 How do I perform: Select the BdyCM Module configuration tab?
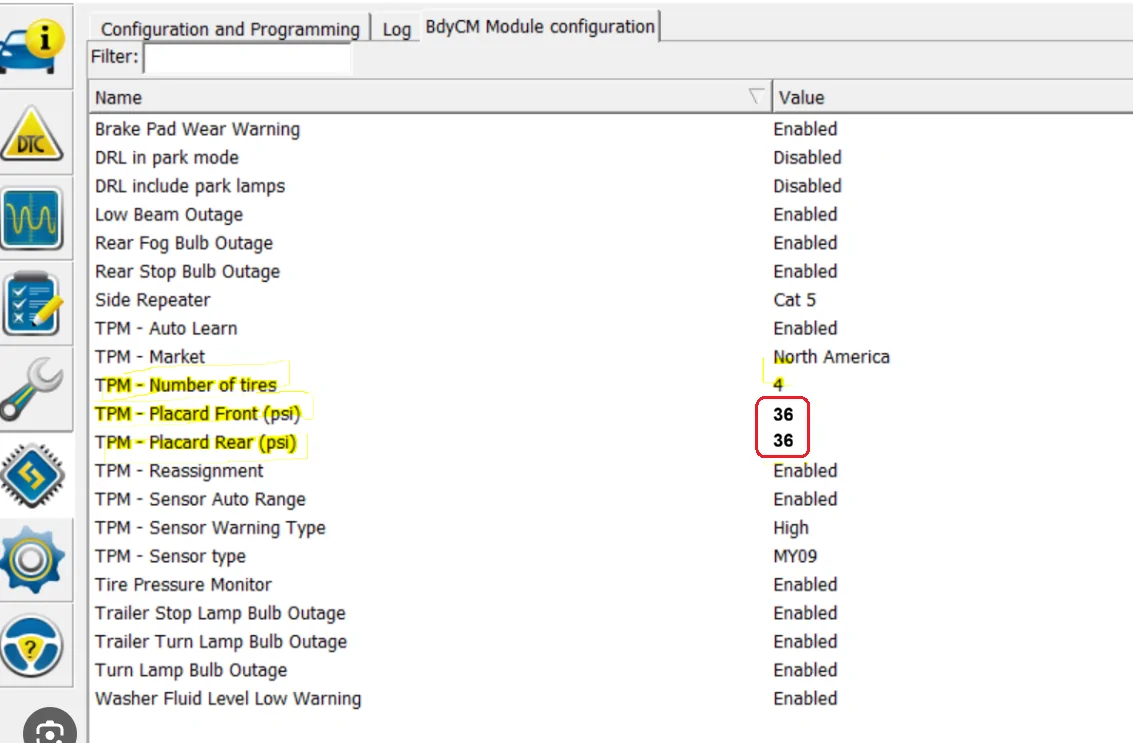click(x=540, y=27)
